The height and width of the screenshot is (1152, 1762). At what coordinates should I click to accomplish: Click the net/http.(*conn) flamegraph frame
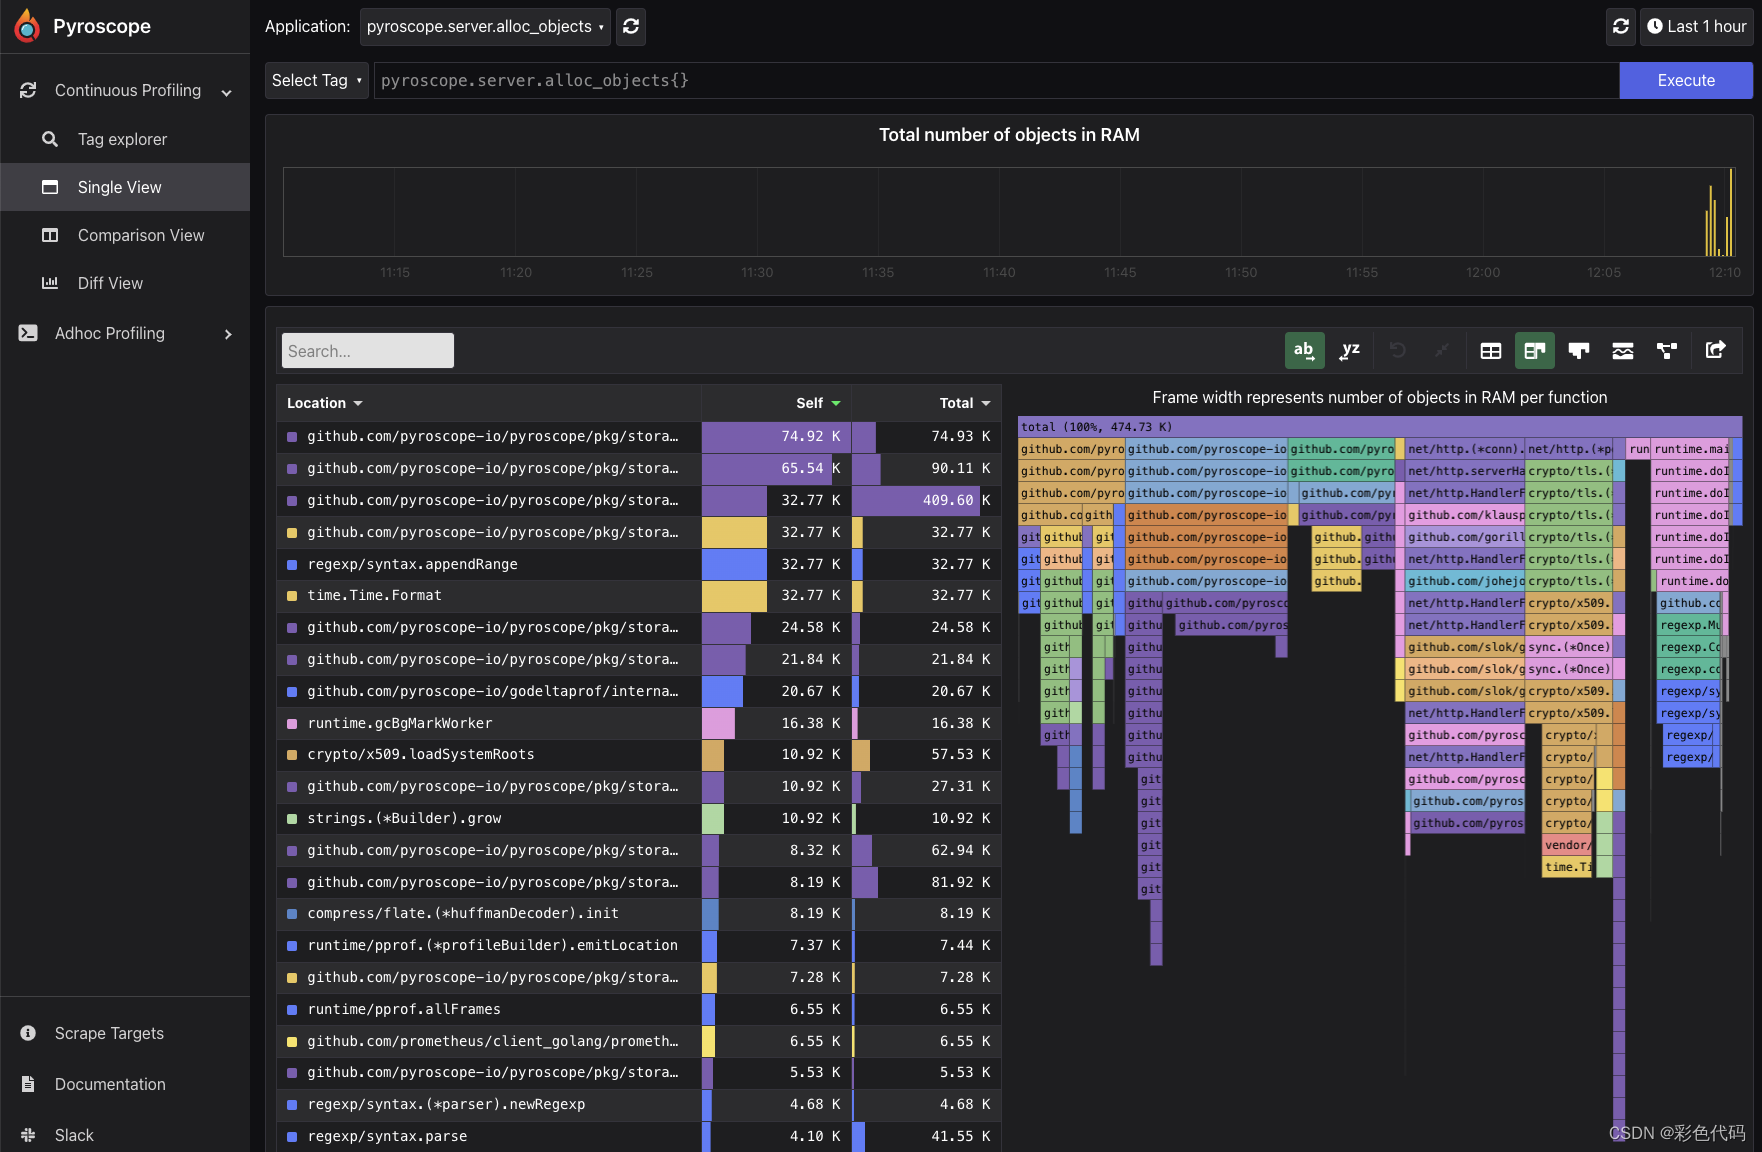pyautogui.click(x=1465, y=449)
